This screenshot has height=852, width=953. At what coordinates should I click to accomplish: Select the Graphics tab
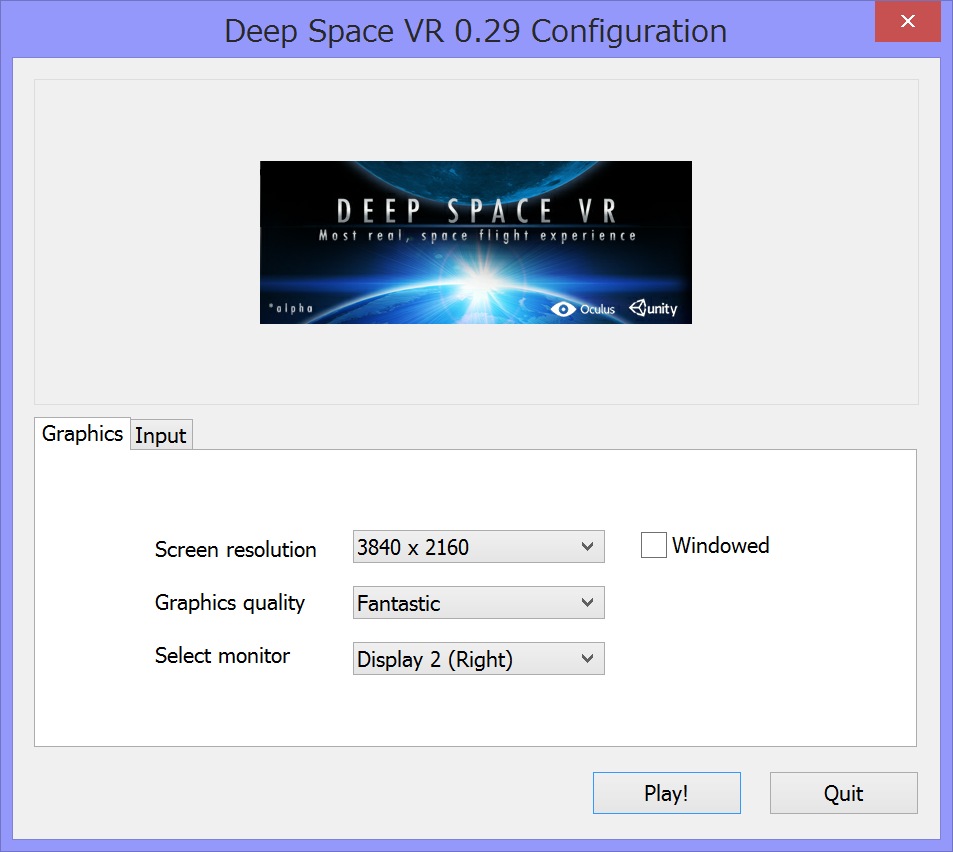[x=82, y=433]
